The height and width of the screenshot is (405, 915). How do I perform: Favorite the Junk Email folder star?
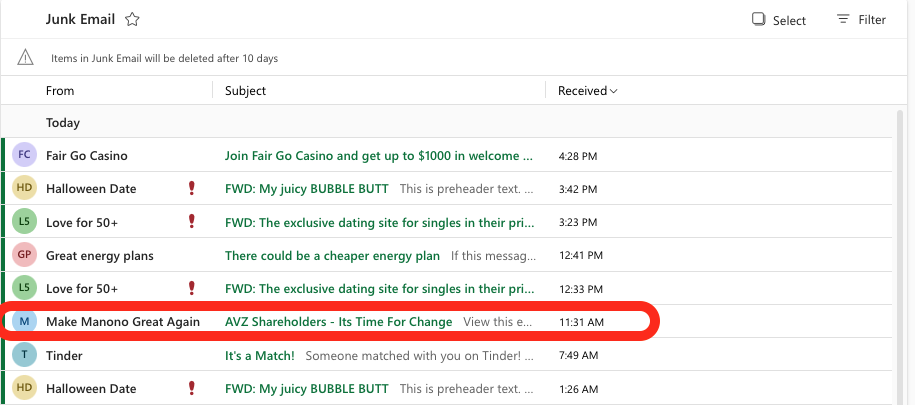tap(132, 19)
